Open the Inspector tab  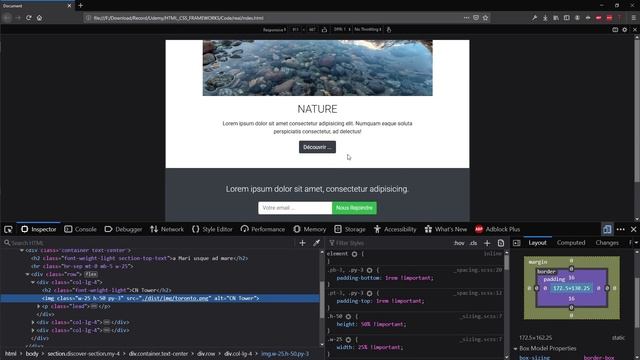[39, 229]
